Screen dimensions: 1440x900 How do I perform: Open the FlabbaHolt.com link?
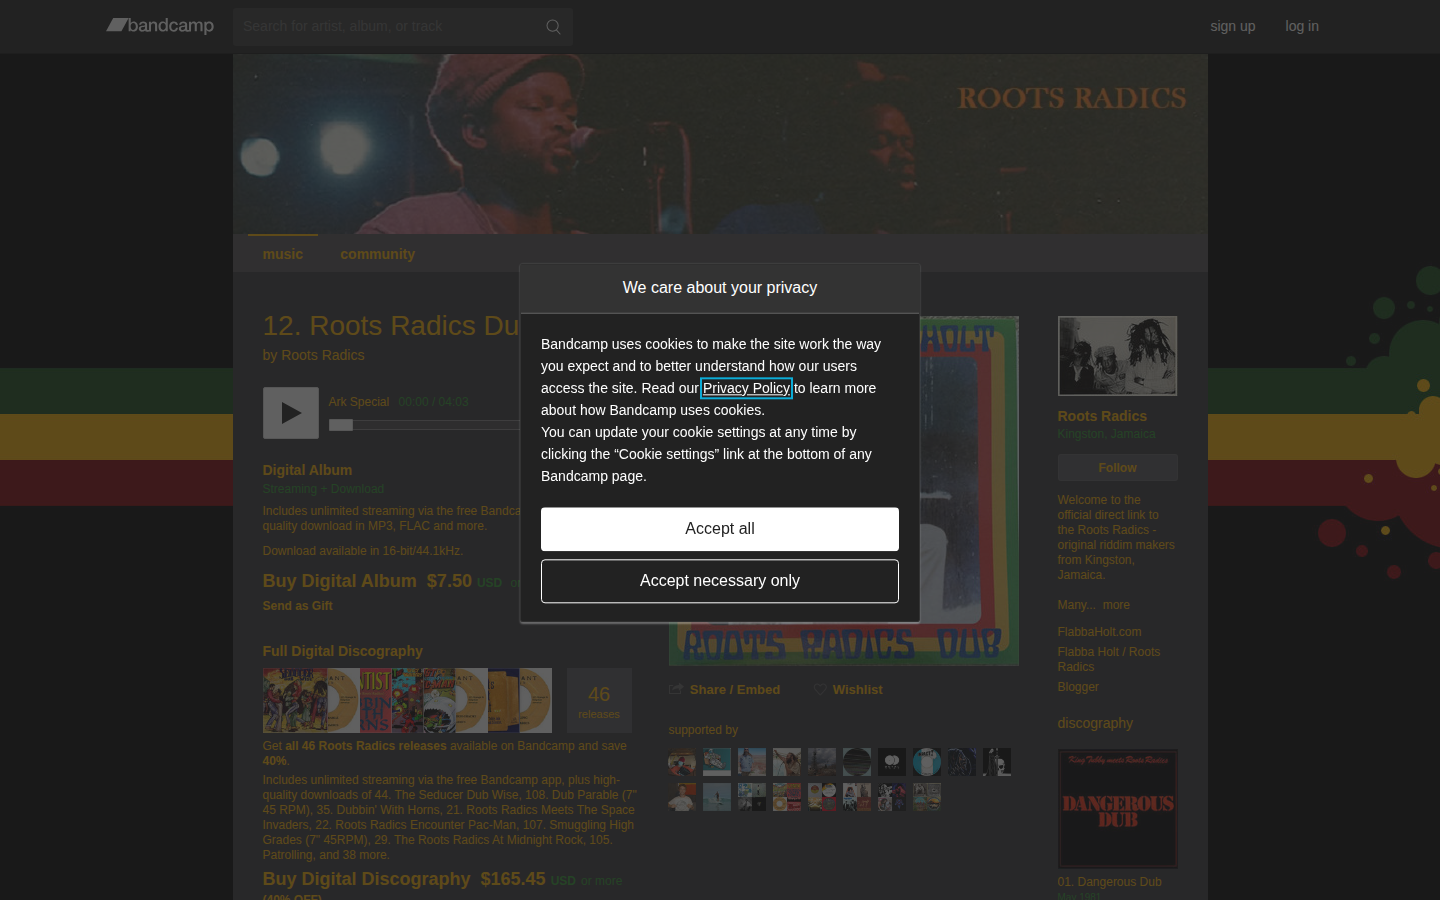(x=1099, y=632)
